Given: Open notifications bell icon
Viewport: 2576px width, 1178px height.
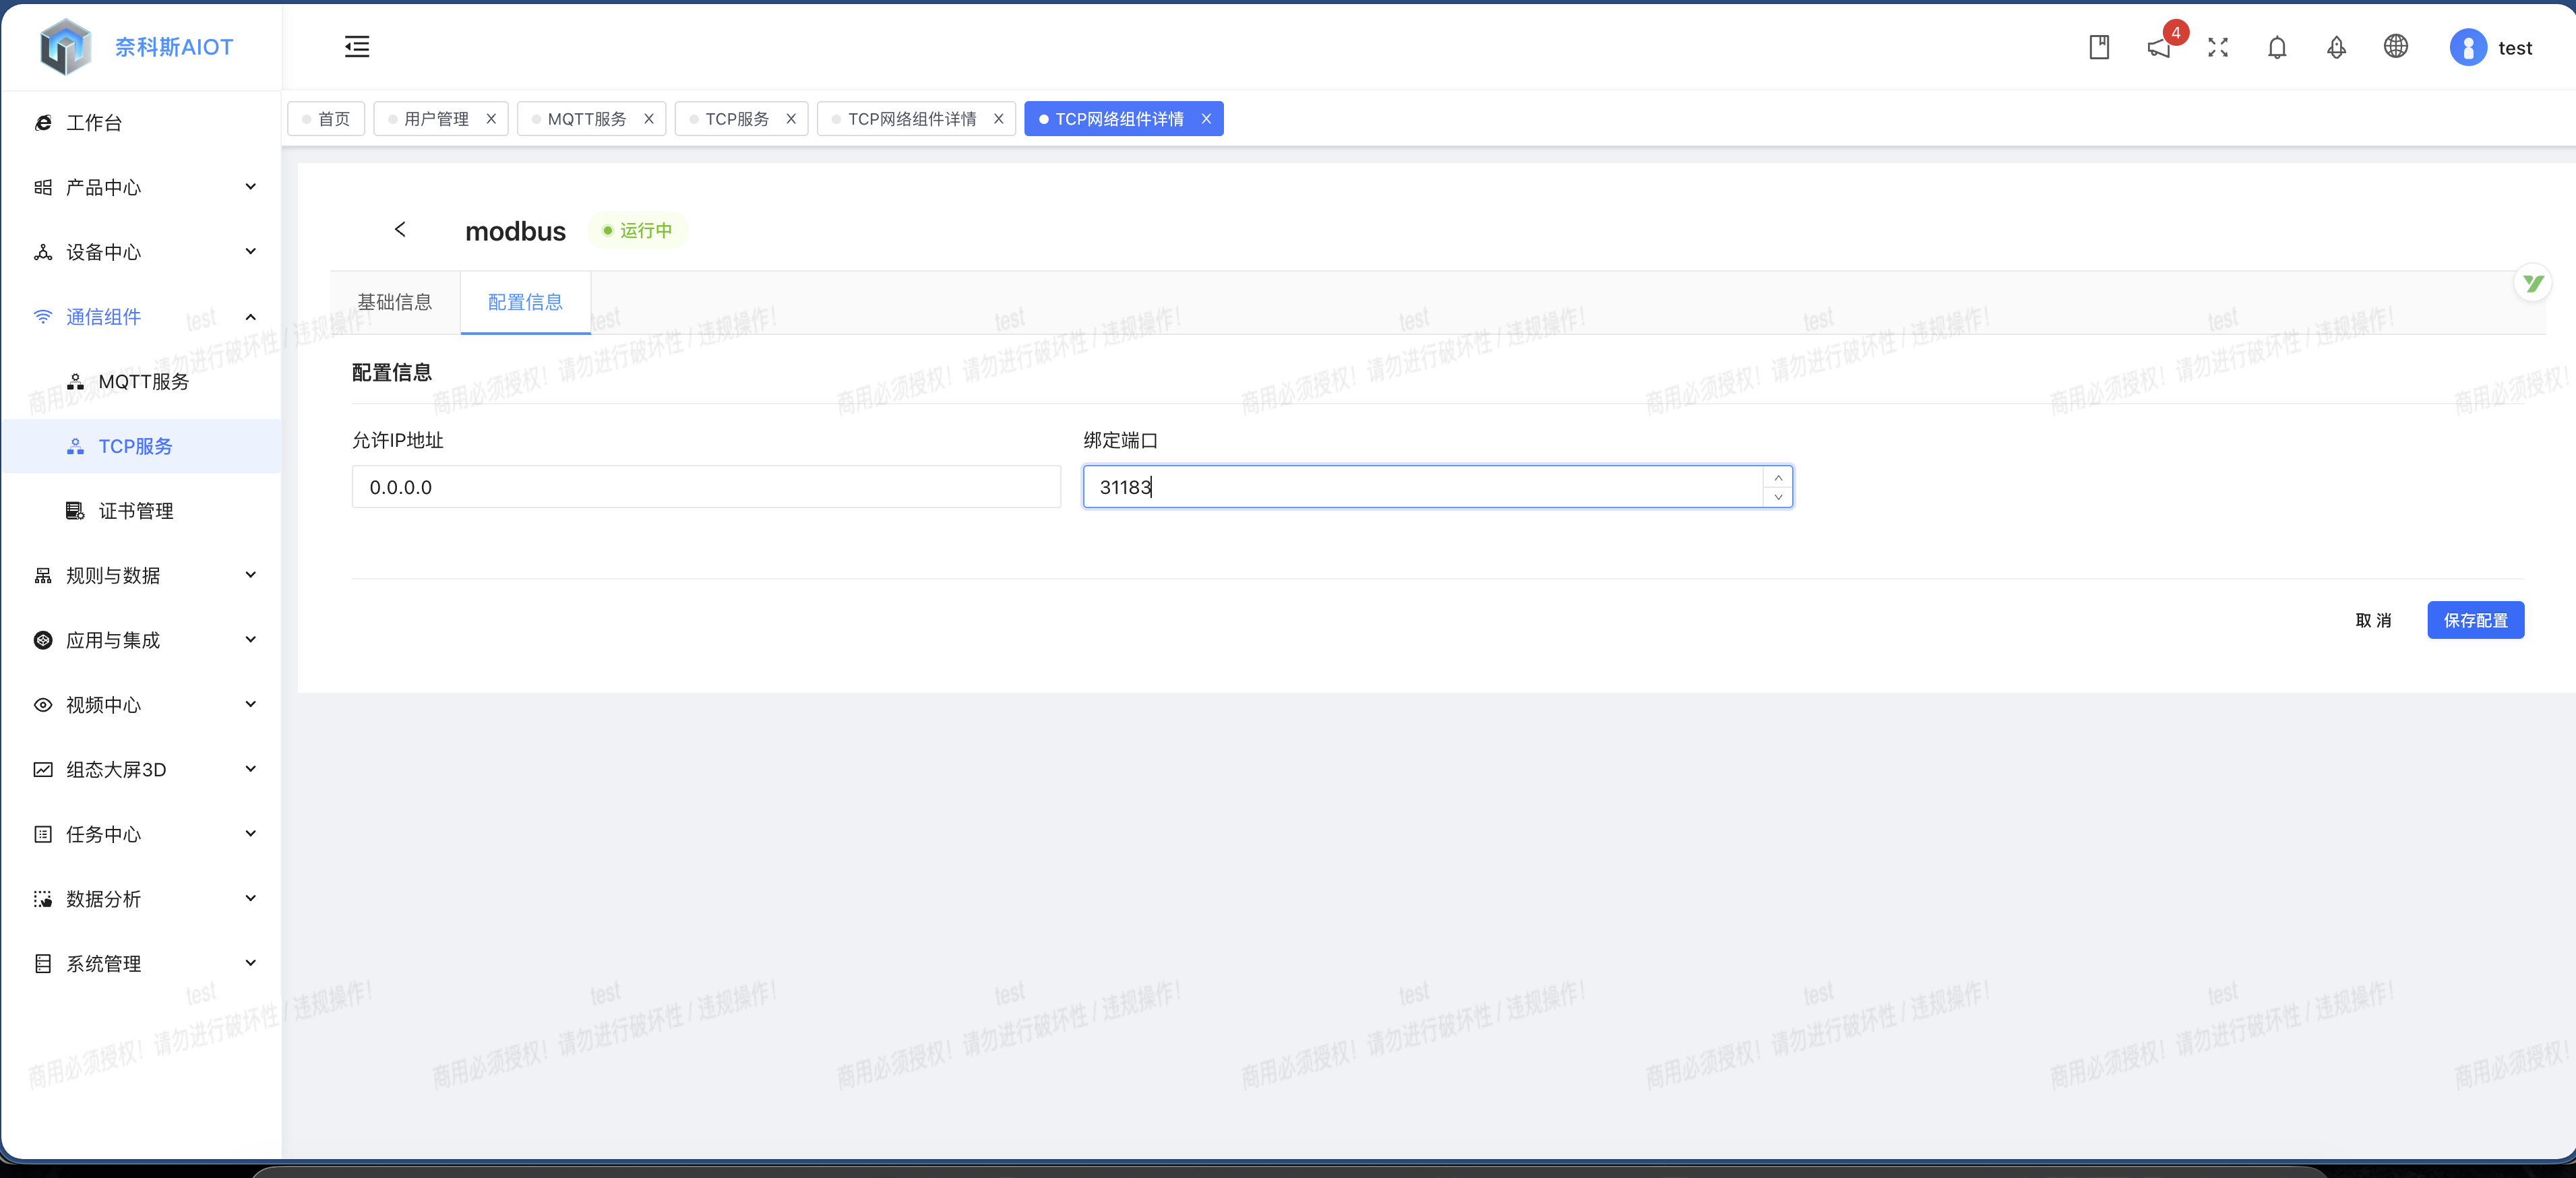Looking at the screenshot, I should click(2277, 47).
